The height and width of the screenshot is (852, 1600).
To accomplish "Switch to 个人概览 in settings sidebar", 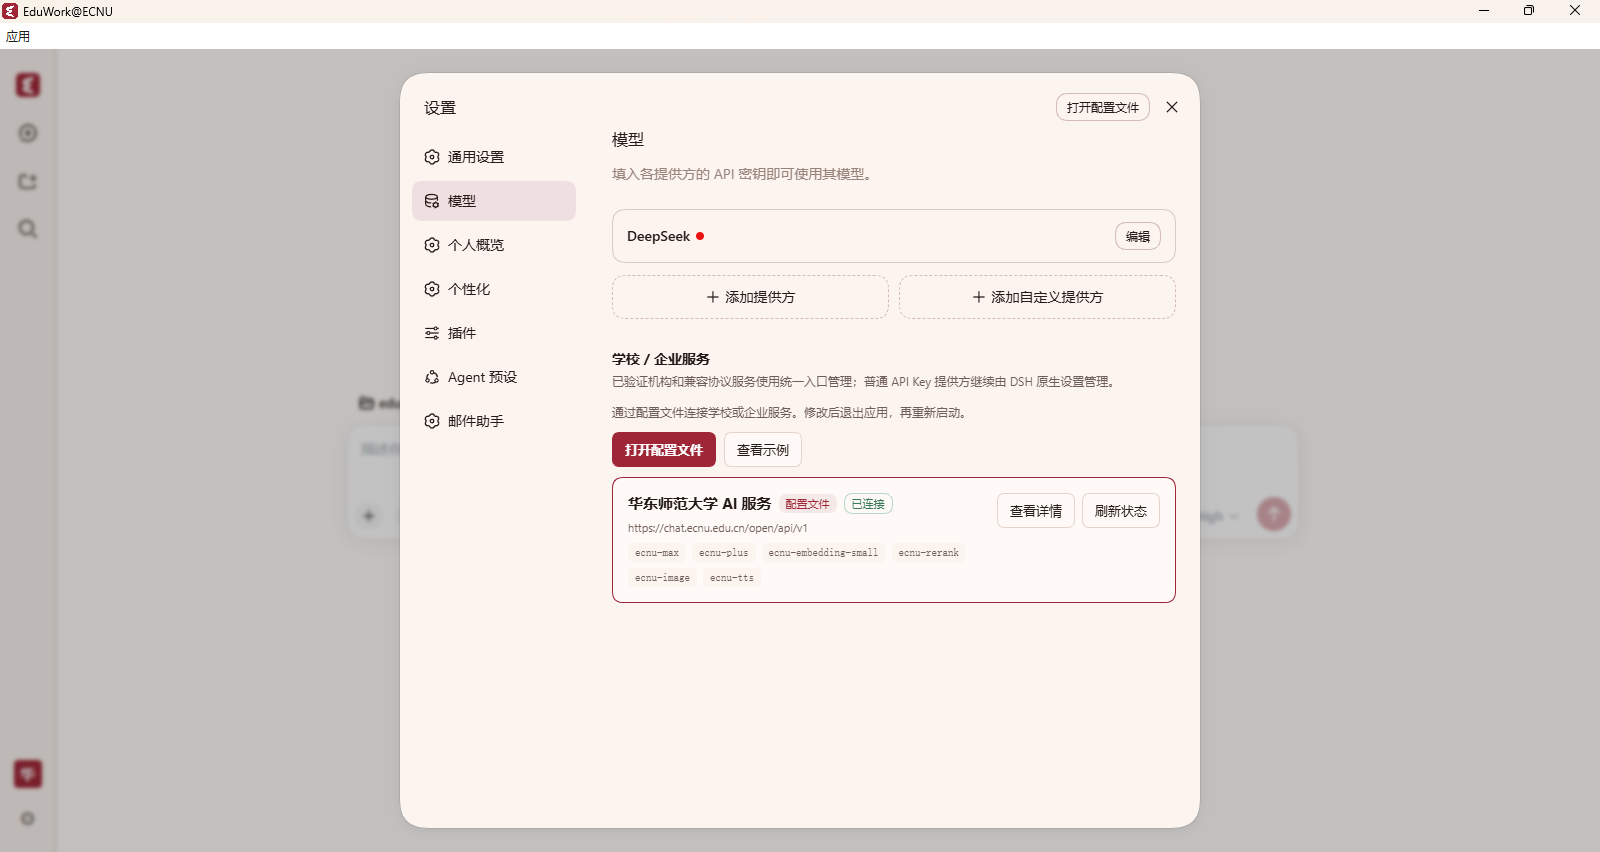I will coord(494,245).
